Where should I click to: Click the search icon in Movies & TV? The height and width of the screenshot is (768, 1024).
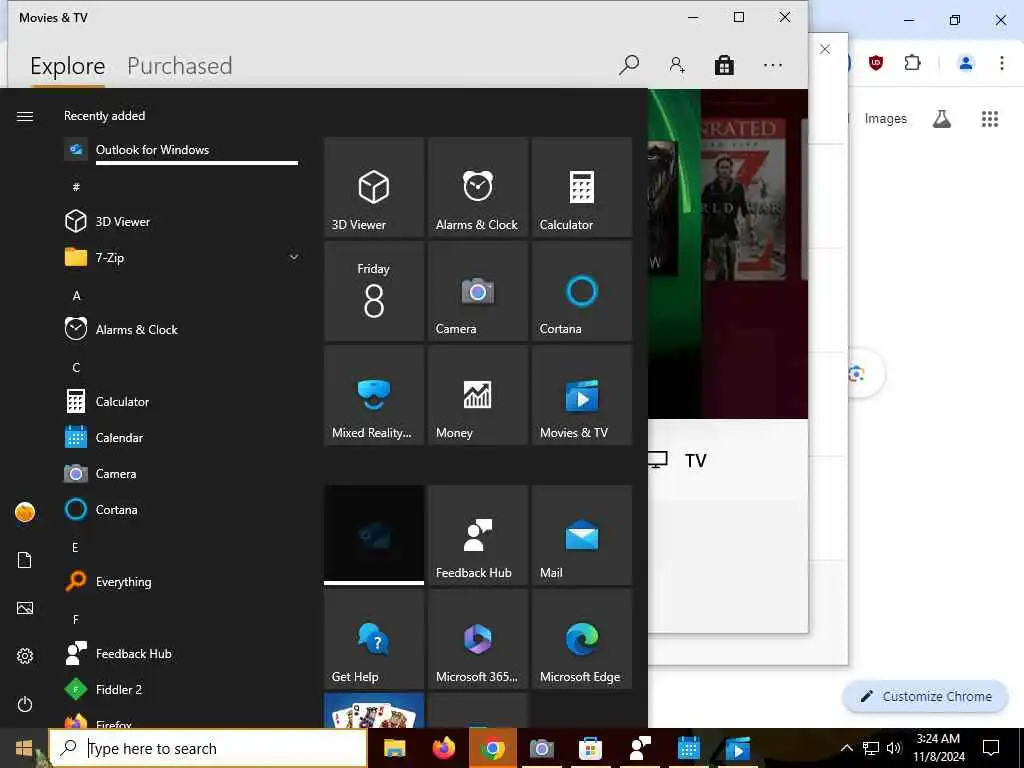pyautogui.click(x=629, y=65)
